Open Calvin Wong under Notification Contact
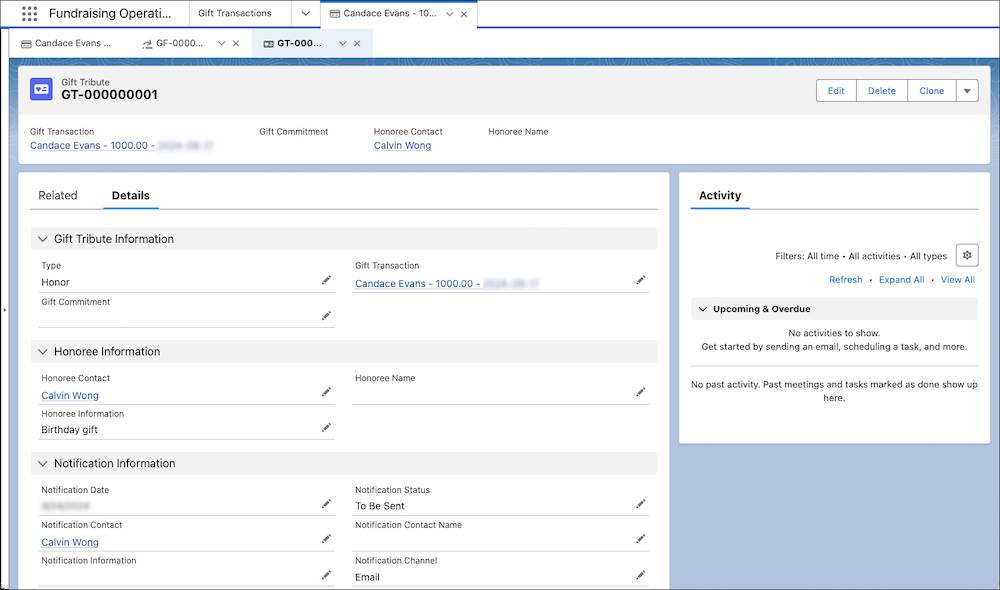 [70, 542]
